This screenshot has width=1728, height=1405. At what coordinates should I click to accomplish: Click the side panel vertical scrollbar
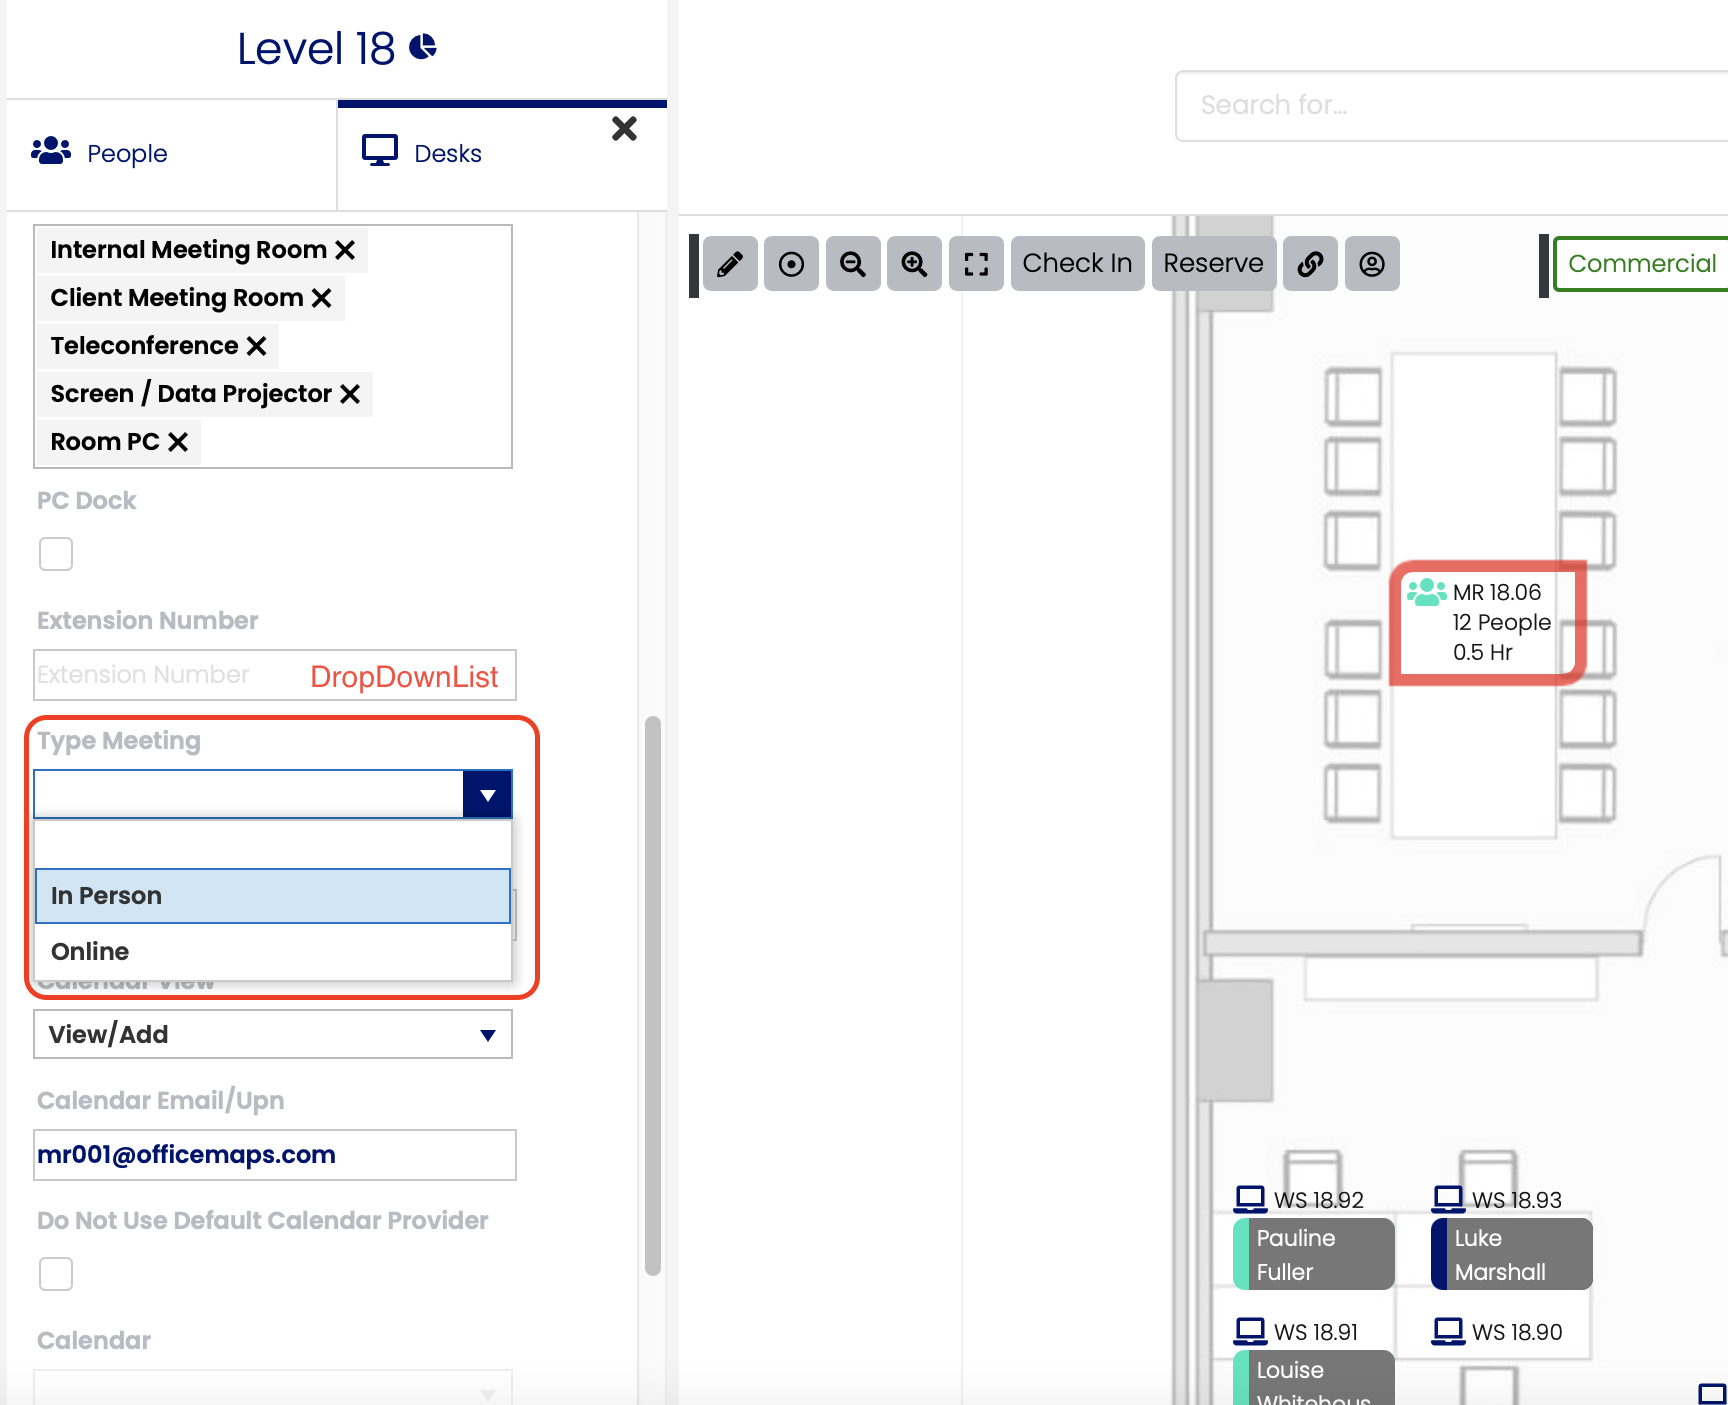tap(653, 995)
